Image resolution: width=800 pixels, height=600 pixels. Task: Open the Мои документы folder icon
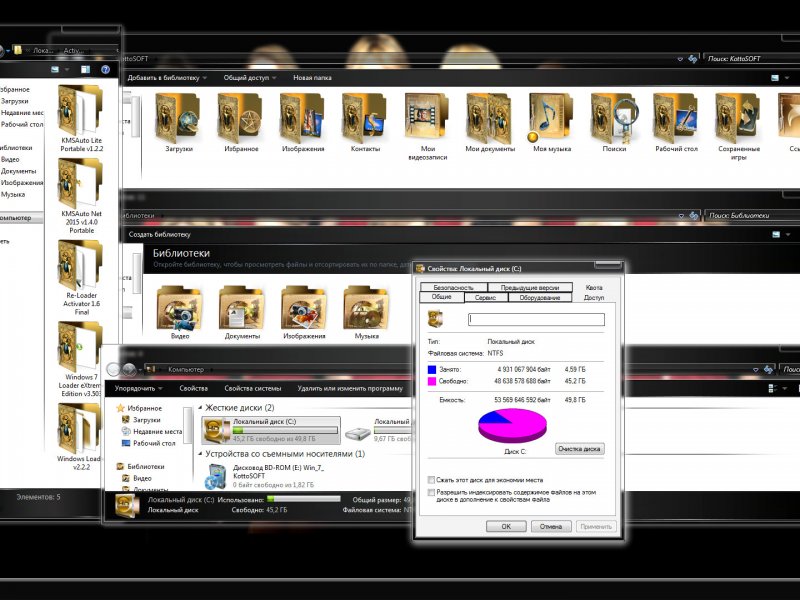click(x=489, y=118)
